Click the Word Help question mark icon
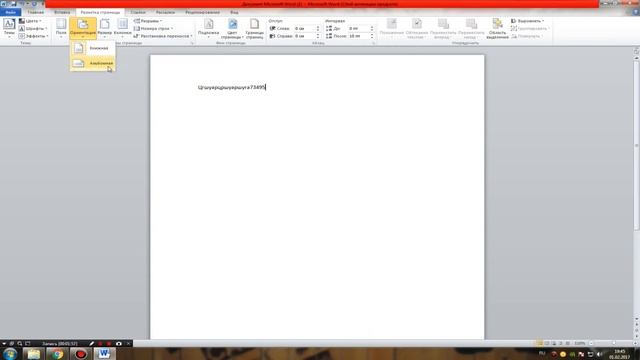This screenshot has width=640, height=360. [636, 12]
